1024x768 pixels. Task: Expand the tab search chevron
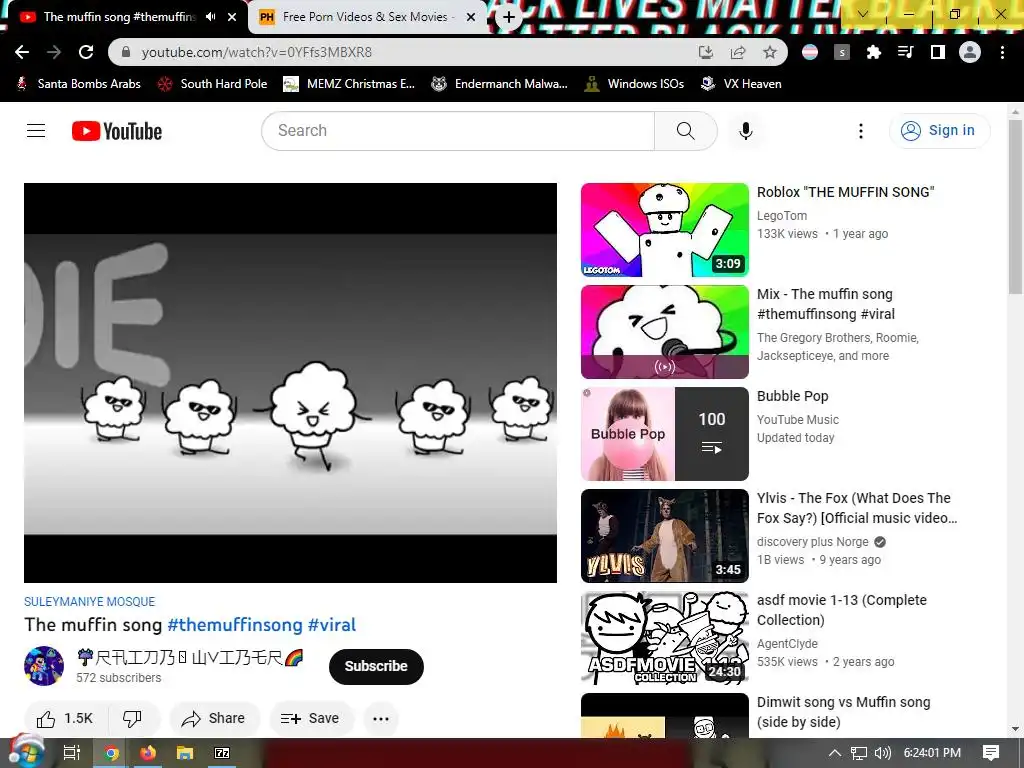[x=863, y=14]
